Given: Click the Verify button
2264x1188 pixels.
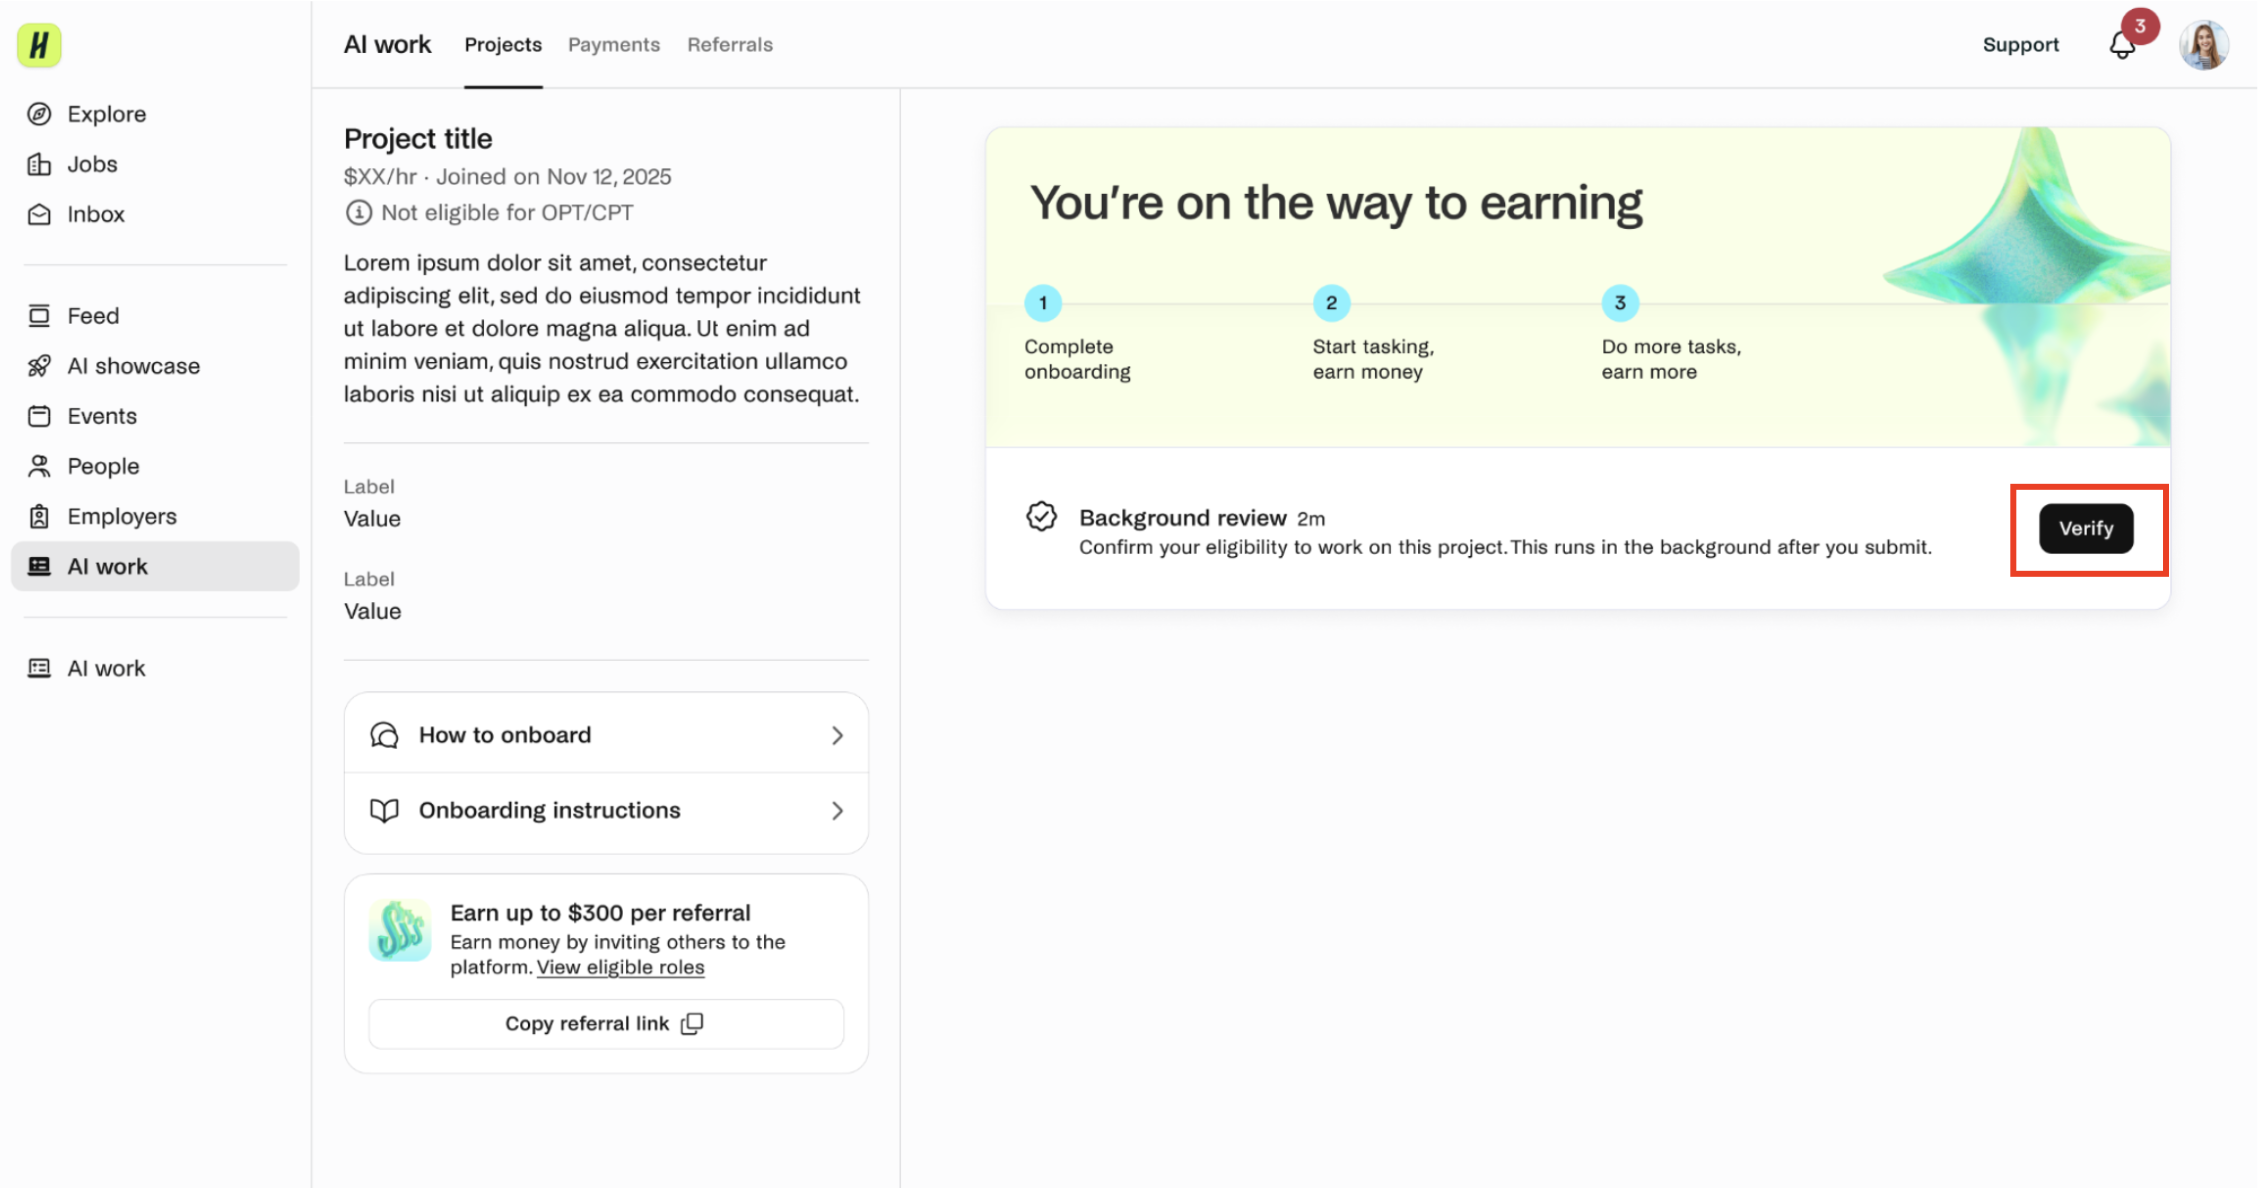Looking at the screenshot, I should pos(2086,529).
